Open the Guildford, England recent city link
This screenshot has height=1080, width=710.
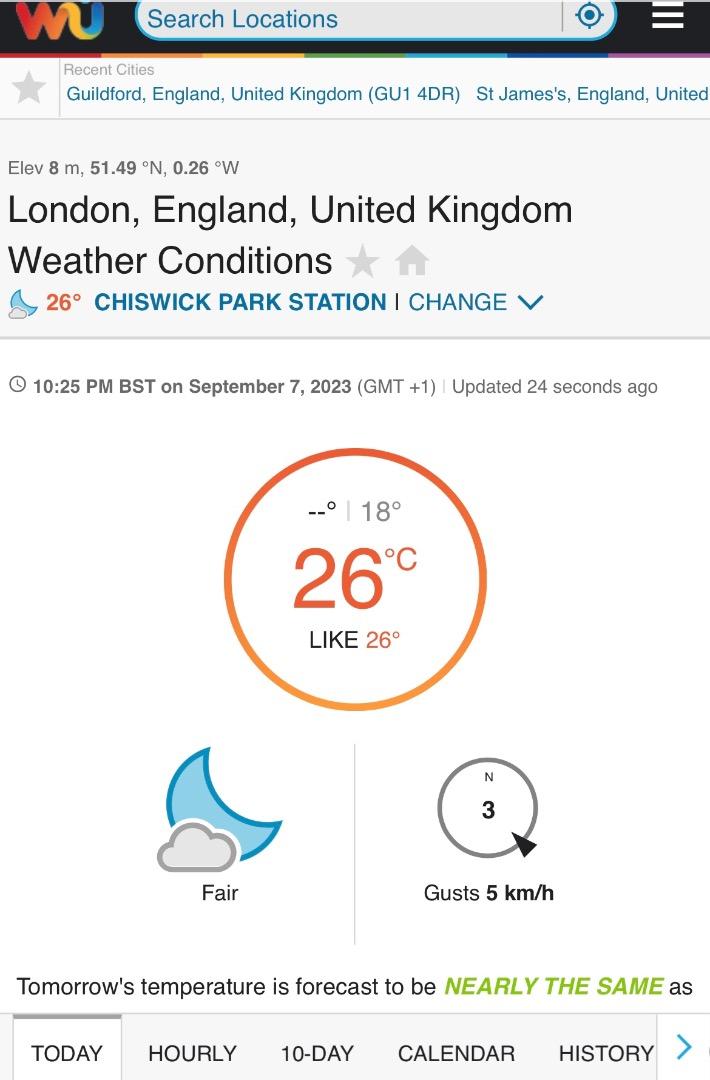[263, 94]
